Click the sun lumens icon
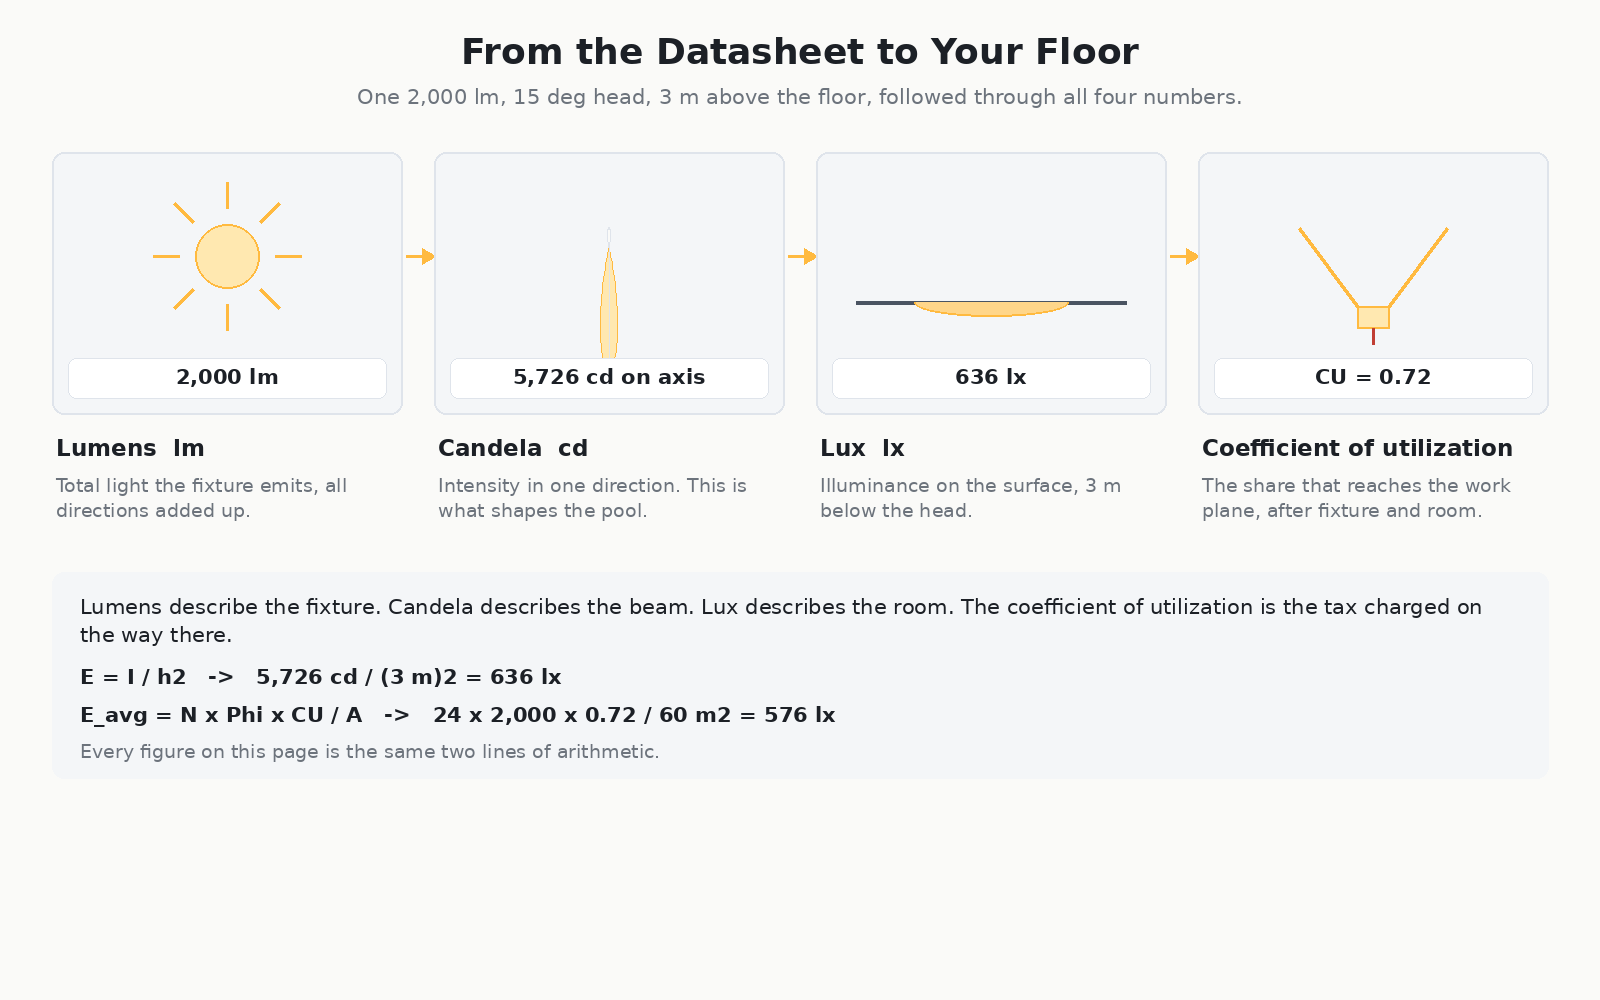 tap(227, 256)
